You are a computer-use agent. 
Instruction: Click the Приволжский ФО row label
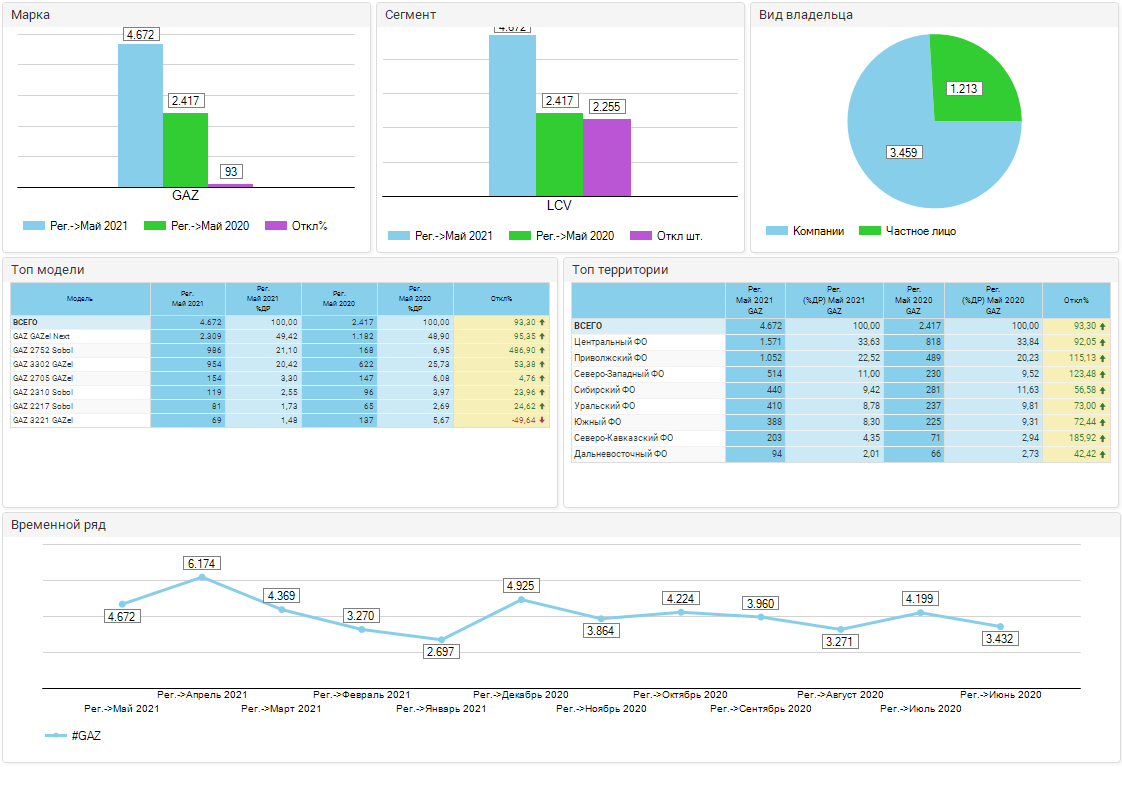point(610,358)
